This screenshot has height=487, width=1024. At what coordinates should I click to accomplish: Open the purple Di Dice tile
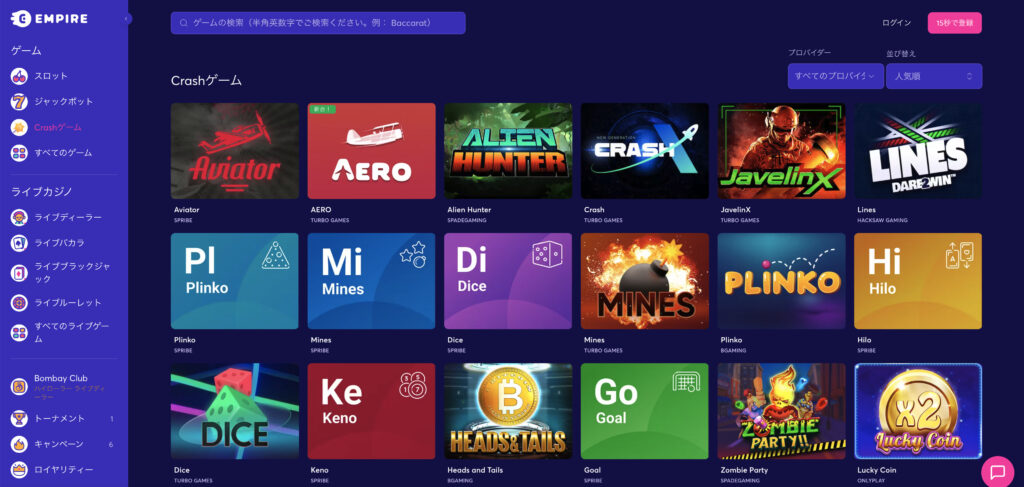coord(508,281)
